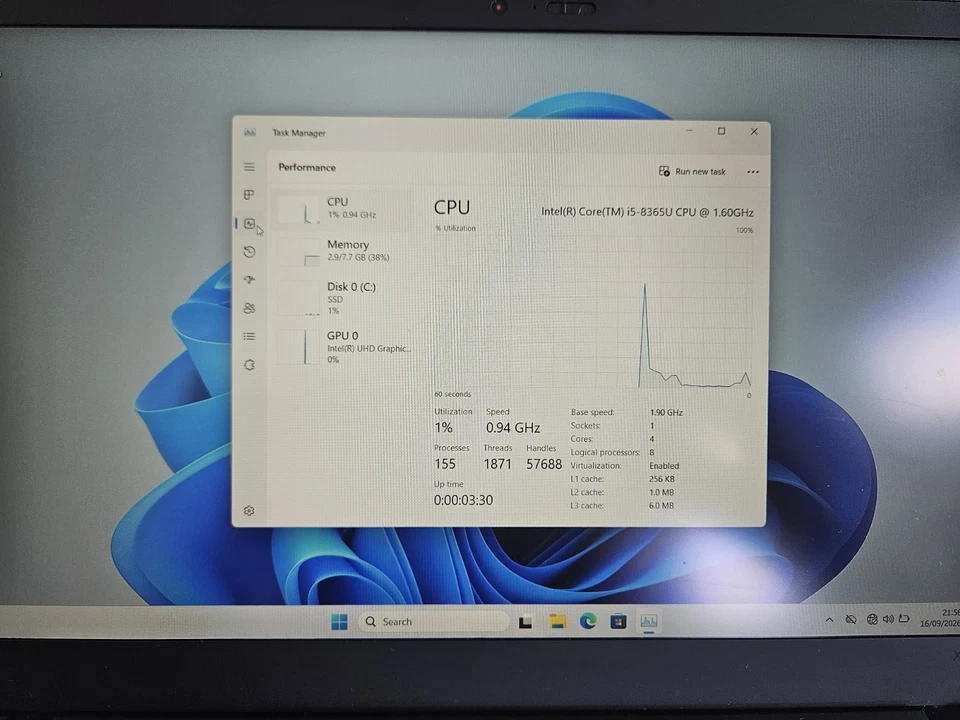Select the Disk 0 (C:) performance entry
The height and width of the screenshot is (720, 960).
pos(345,298)
